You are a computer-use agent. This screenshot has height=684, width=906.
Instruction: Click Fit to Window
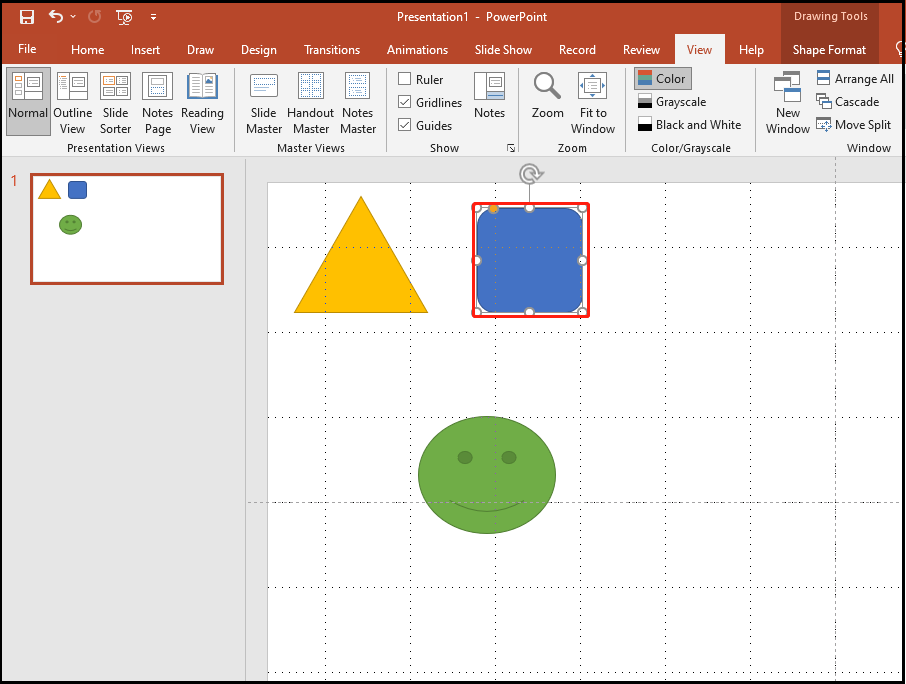pos(593,104)
